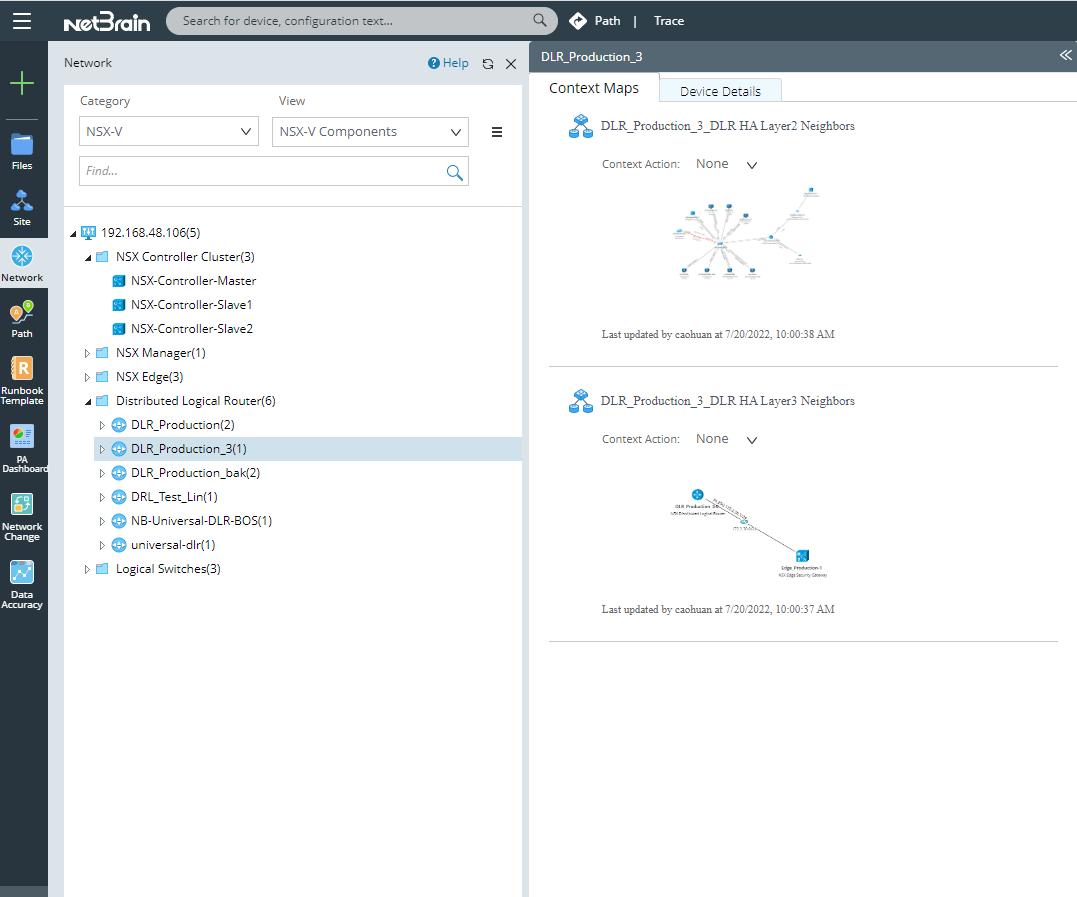The image size is (1077, 897).
Task: Open Data Accuracy from sidebar
Action: click(22, 585)
